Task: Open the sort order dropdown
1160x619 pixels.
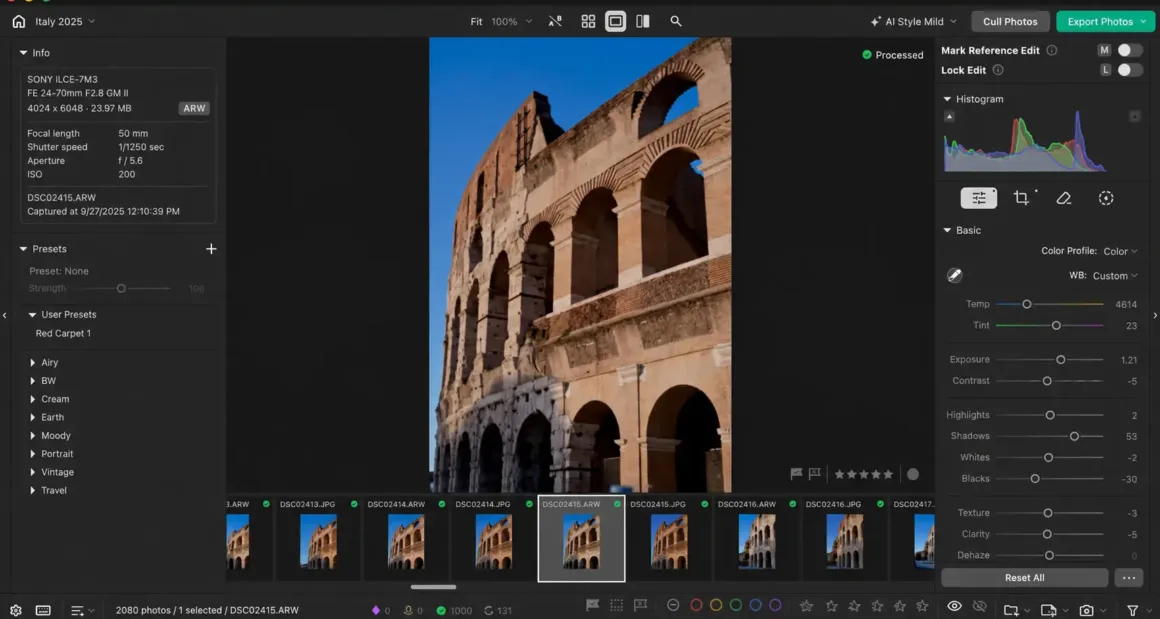Action: pyautogui.click(x=82, y=610)
